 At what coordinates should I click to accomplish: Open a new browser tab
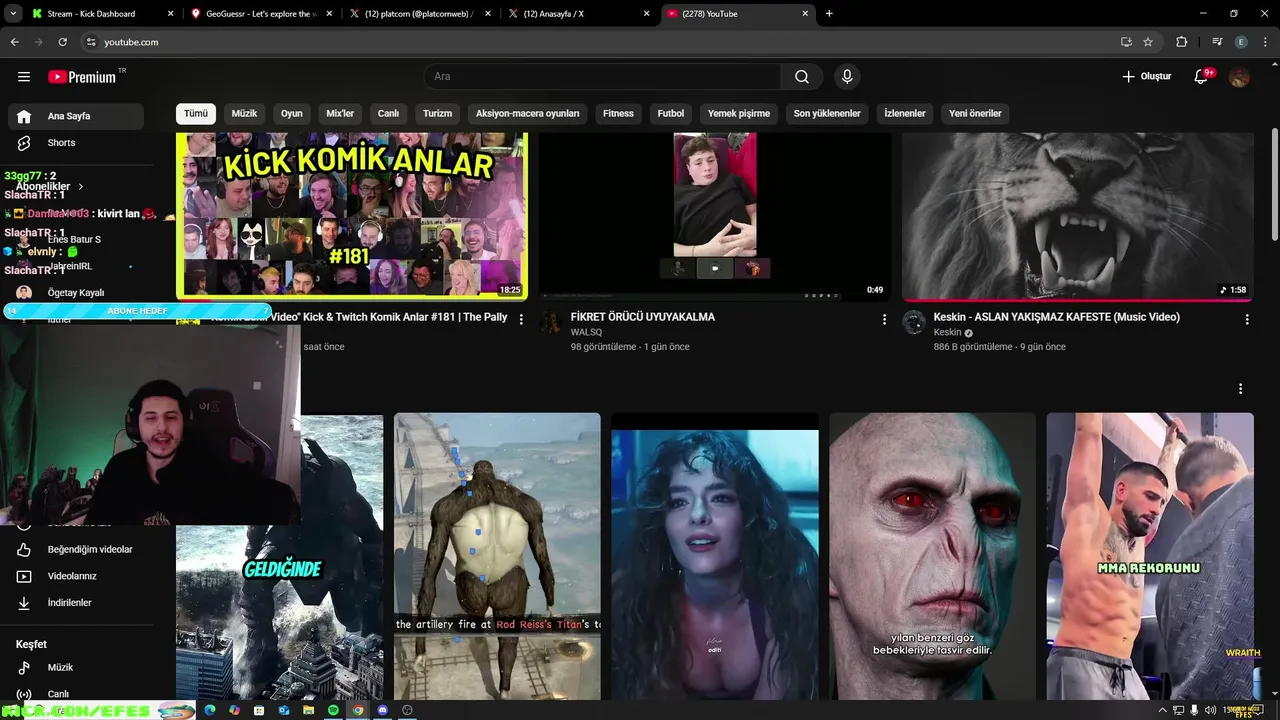click(829, 14)
